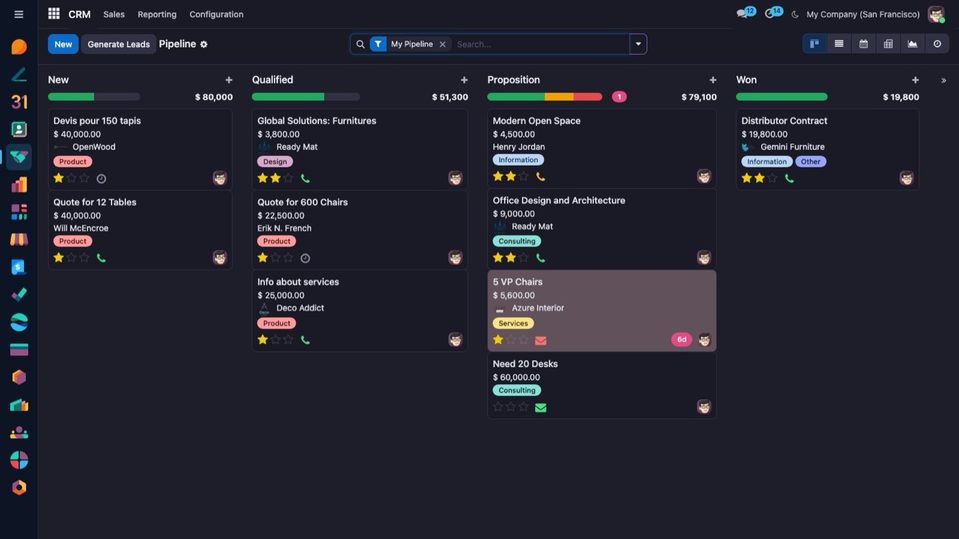Viewport: 959px width, 539px height.
Task: Click Qualified column progress bar
Action: click(x=306, y=97)
